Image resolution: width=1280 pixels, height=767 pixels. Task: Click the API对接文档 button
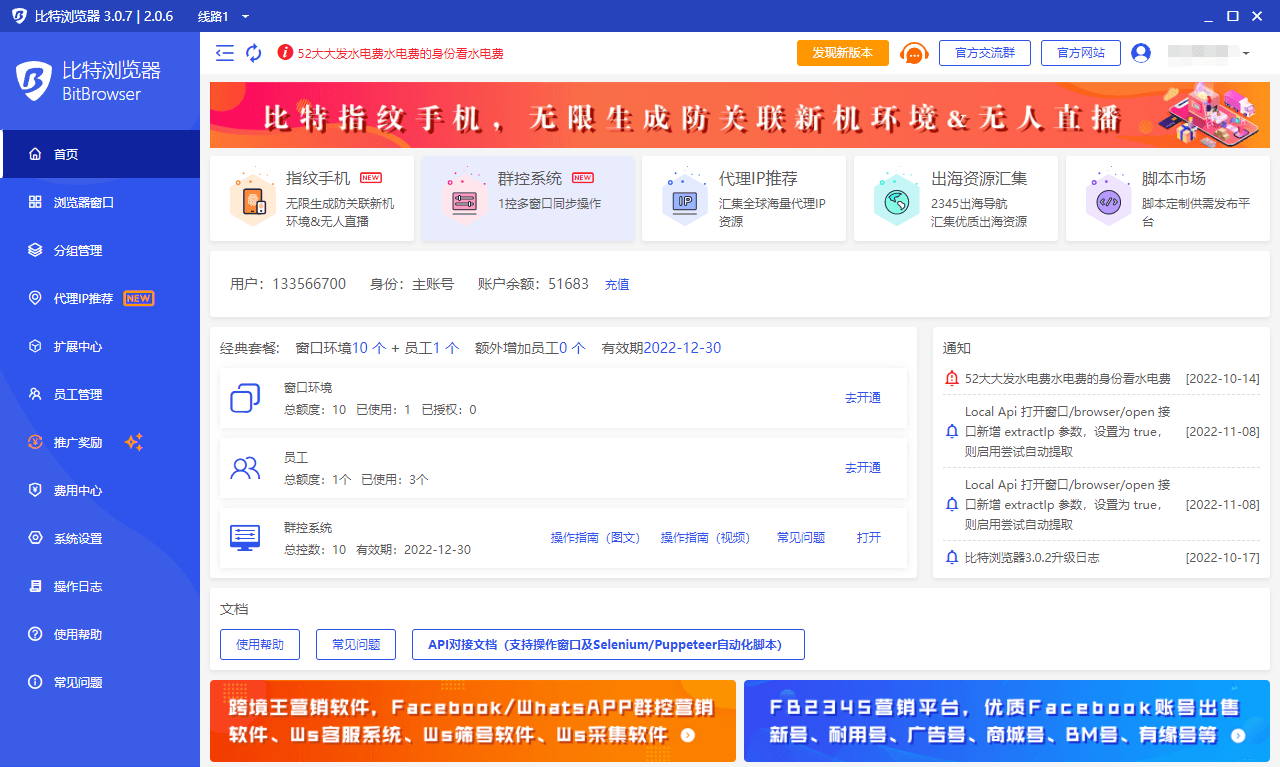click(607, 645)
